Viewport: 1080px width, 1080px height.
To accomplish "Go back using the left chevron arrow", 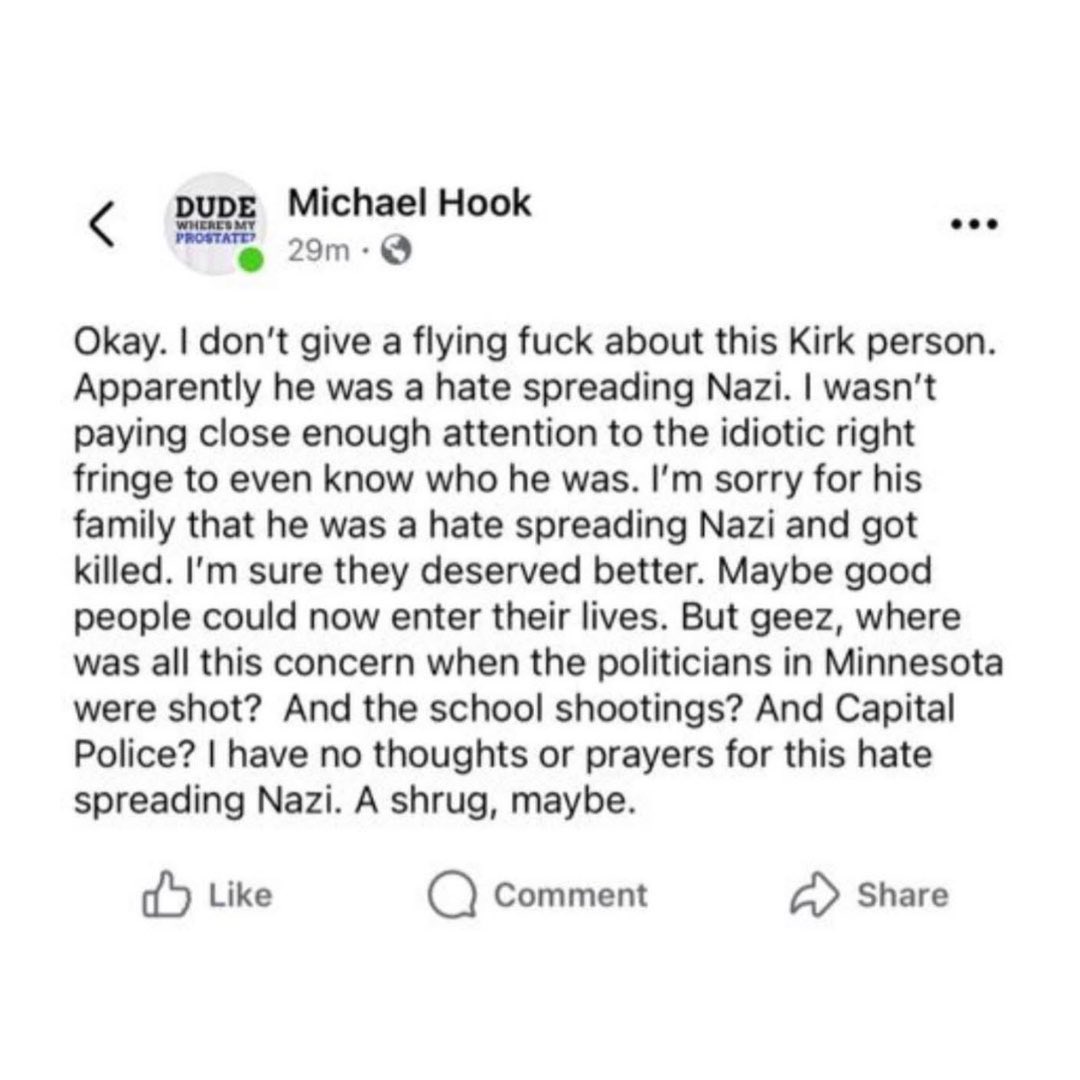I will 102,224.
